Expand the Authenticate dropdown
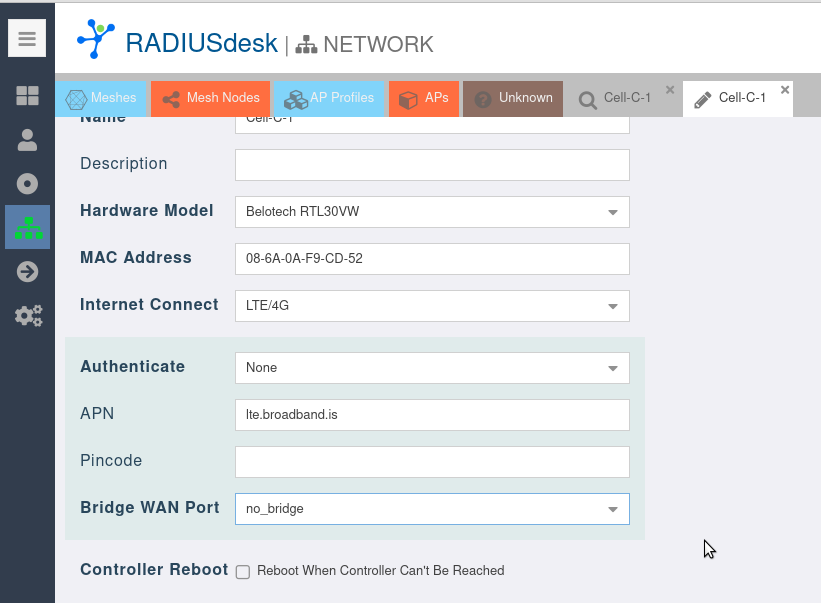The image size is (821, 603). 612,368
